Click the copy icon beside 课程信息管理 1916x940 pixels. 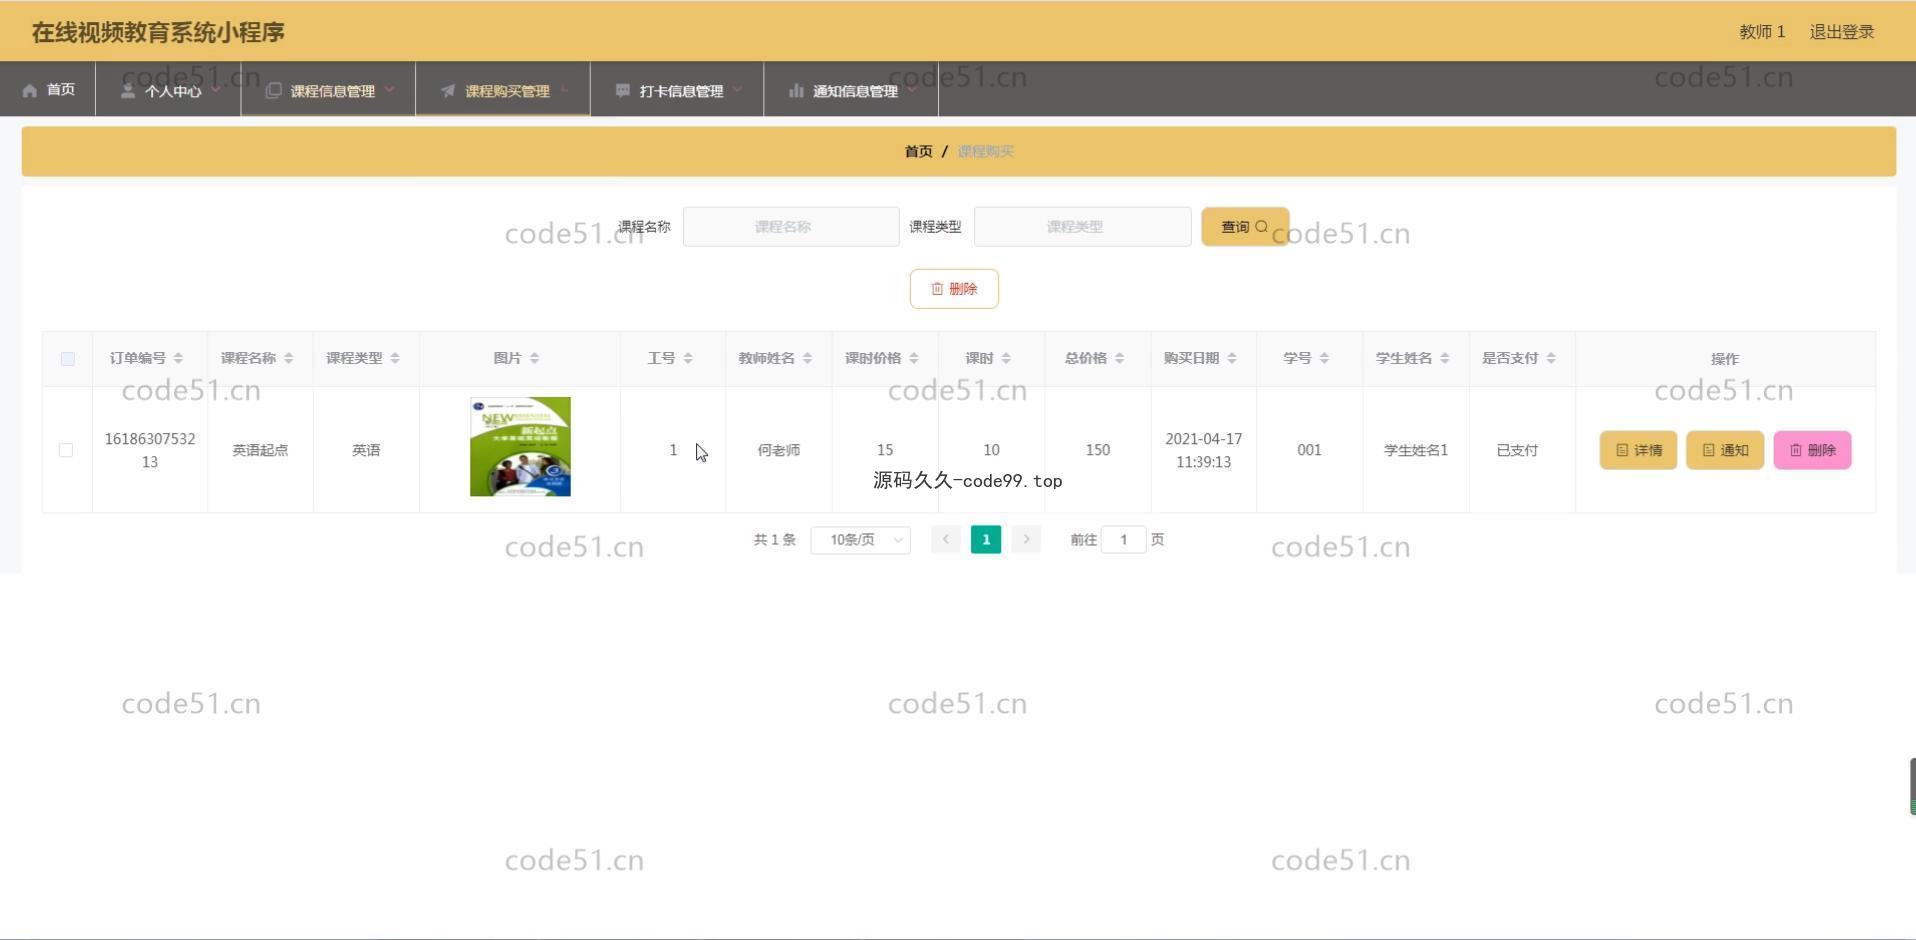click(x=273, y=90)
